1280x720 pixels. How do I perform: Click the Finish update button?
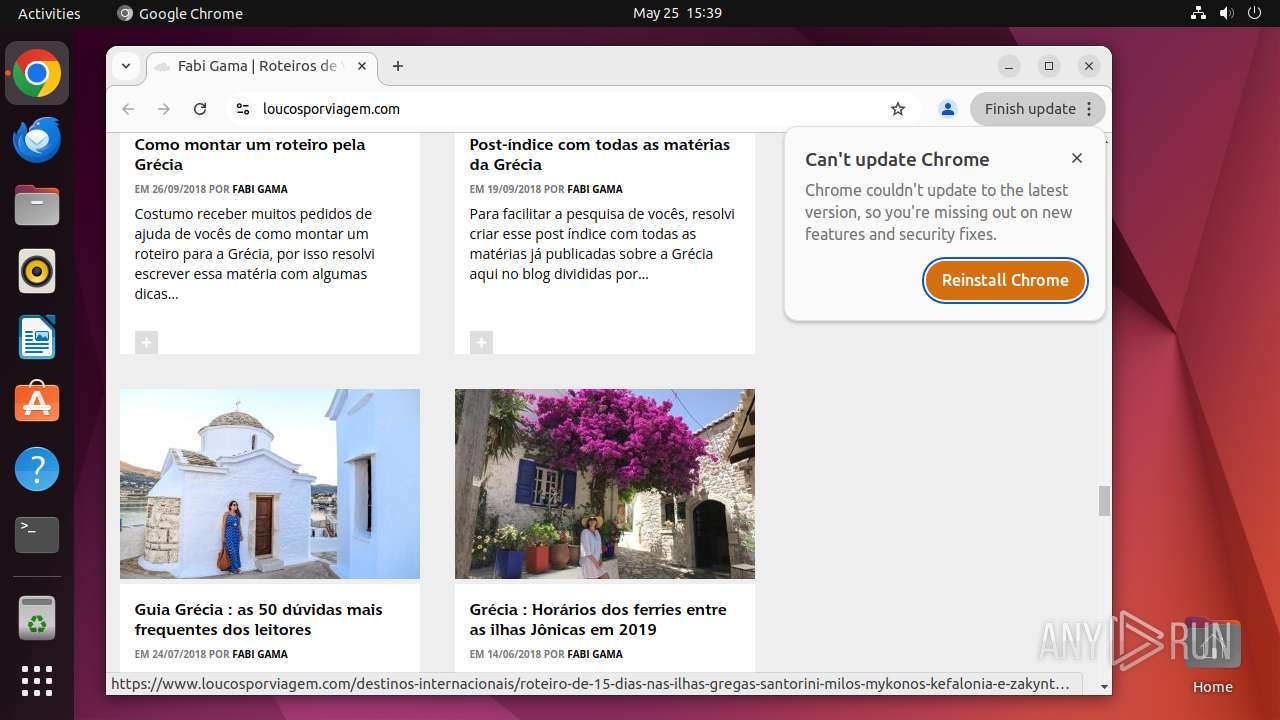[x=1038, y=109]
